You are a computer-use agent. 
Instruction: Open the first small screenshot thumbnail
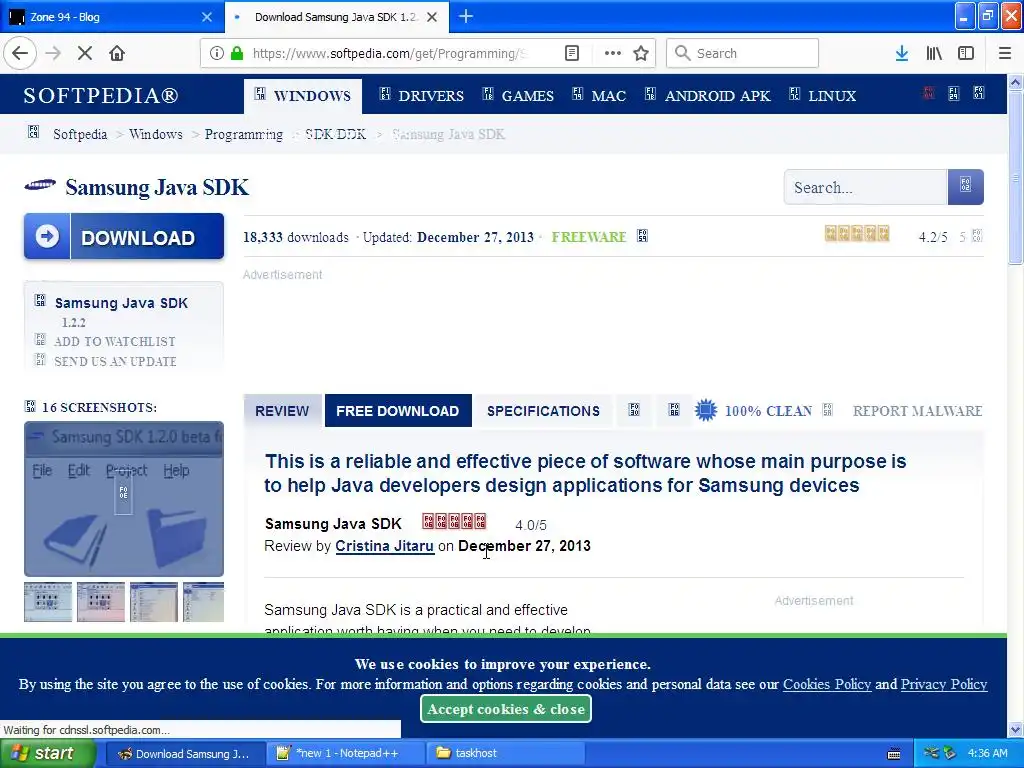[x=48, y=601]
